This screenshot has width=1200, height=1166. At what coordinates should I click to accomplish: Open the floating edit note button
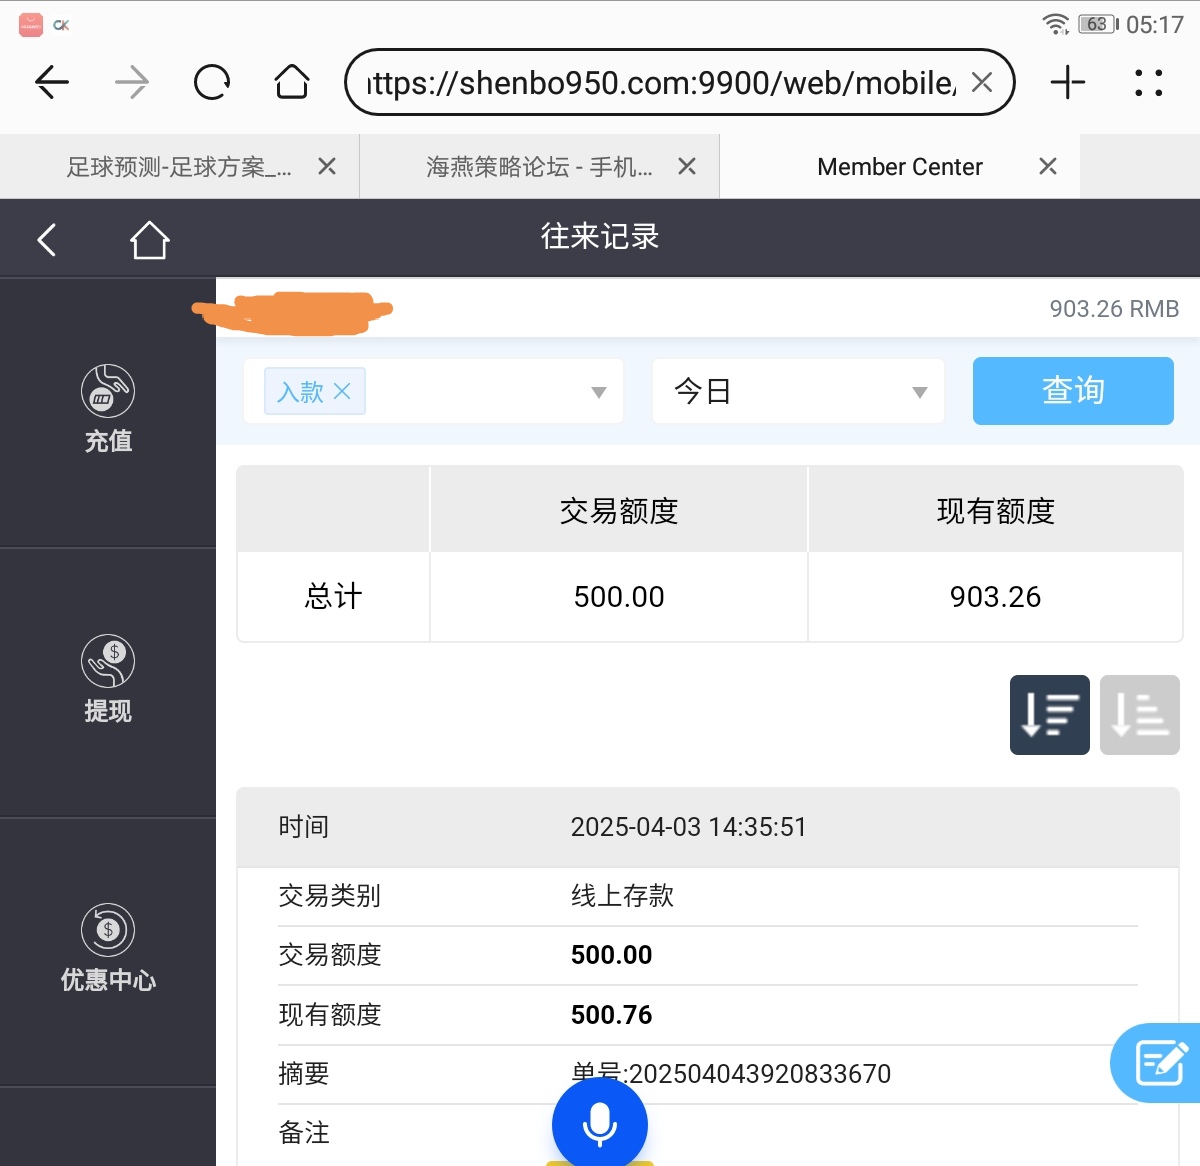1160,1062
